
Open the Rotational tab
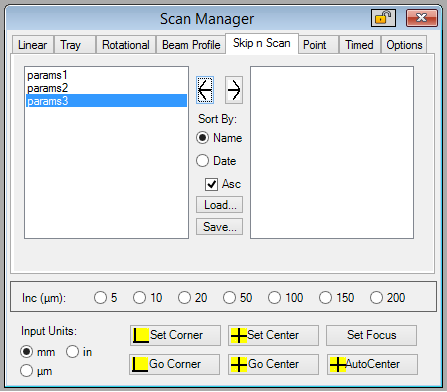[126, 45]
